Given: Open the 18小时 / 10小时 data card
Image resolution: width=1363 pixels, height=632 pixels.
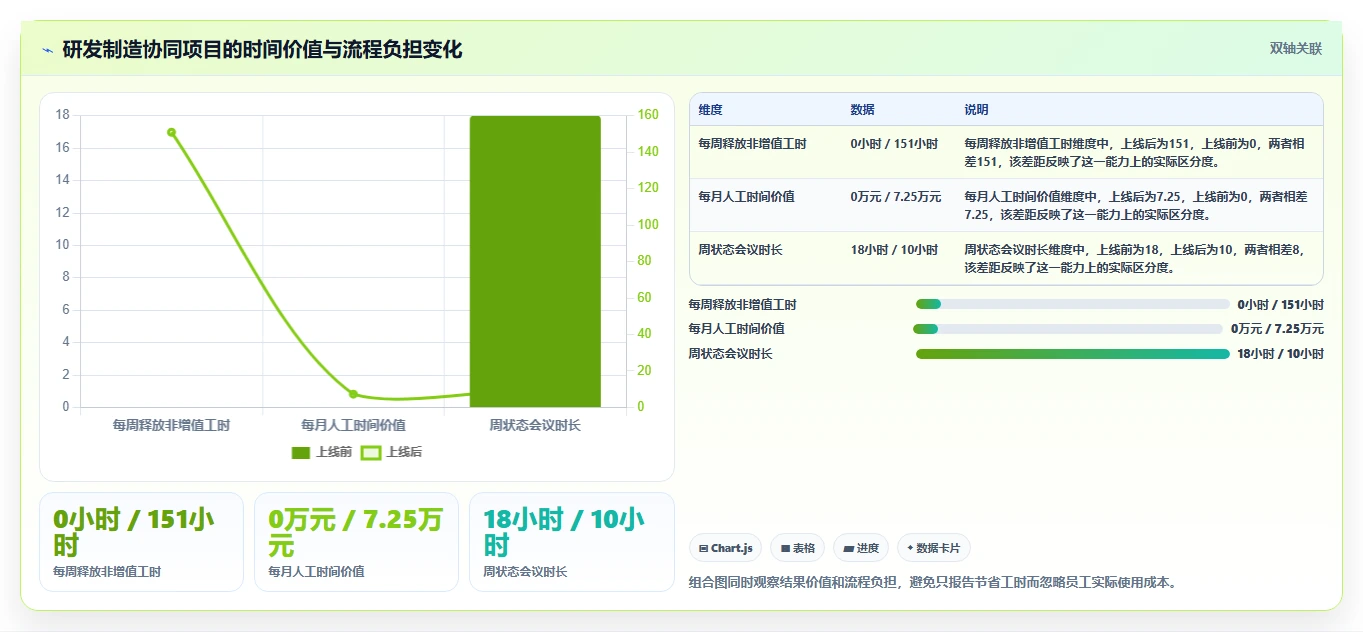Looking at the screenshot, I should (x=571, y=542).
